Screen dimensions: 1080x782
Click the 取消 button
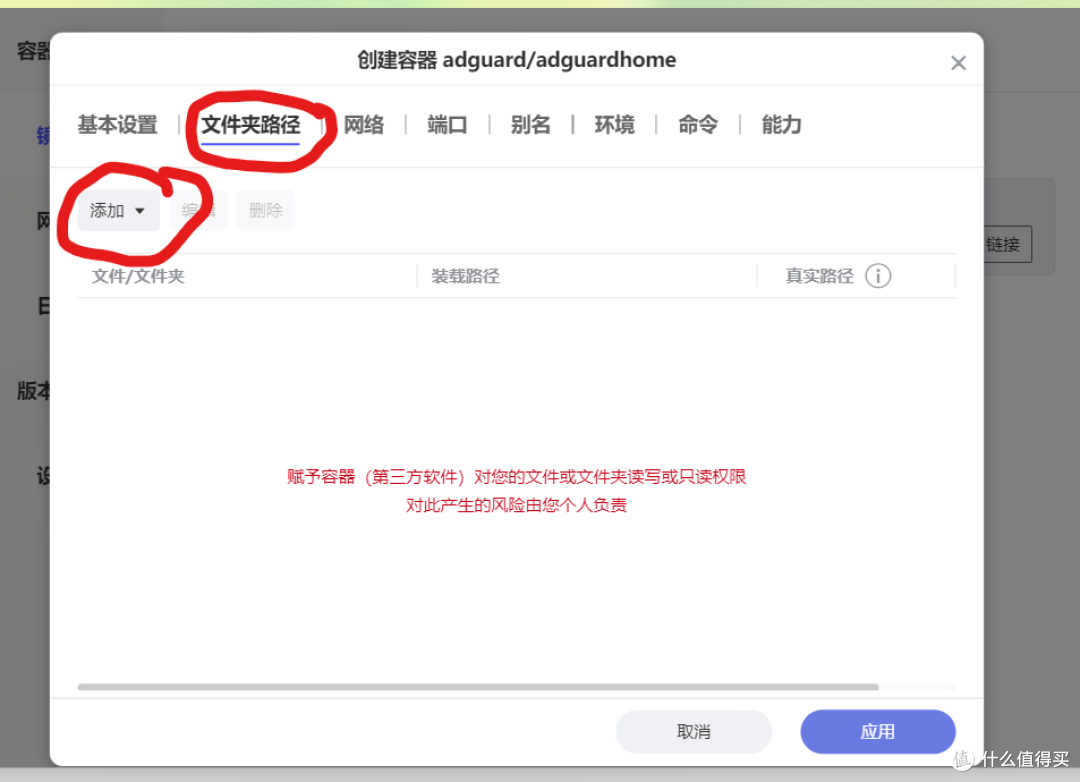tap(694, 731)
